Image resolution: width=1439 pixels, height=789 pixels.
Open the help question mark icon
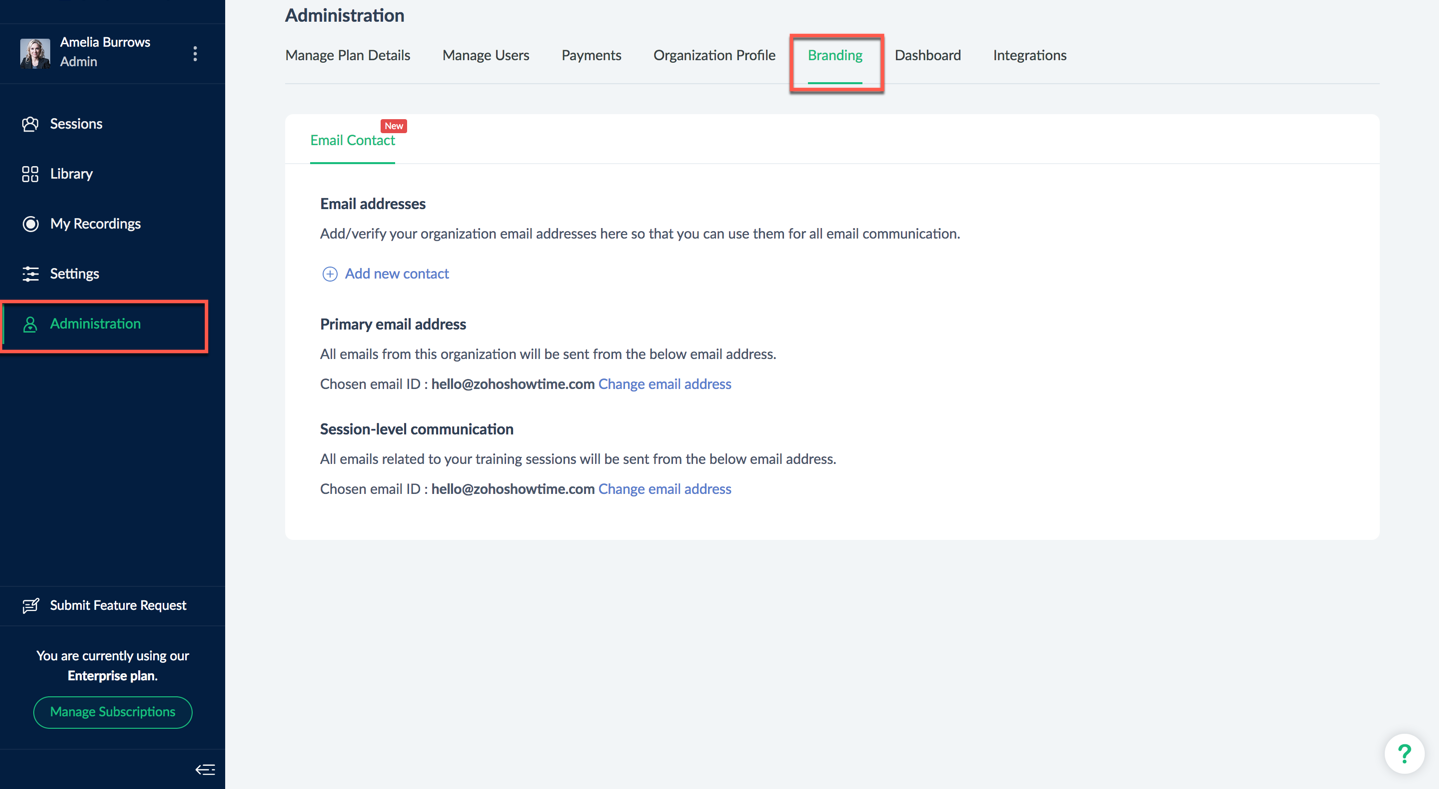tap(1404, 754)
